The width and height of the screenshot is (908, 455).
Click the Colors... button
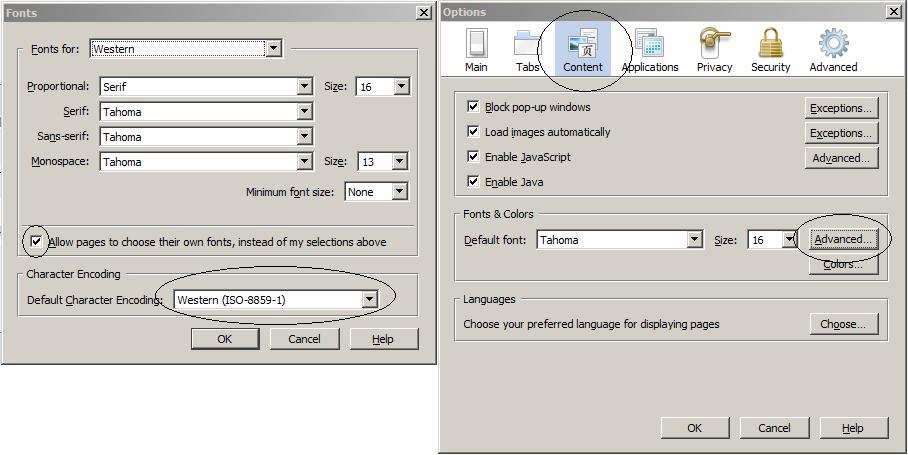click(x=843, y=265)
